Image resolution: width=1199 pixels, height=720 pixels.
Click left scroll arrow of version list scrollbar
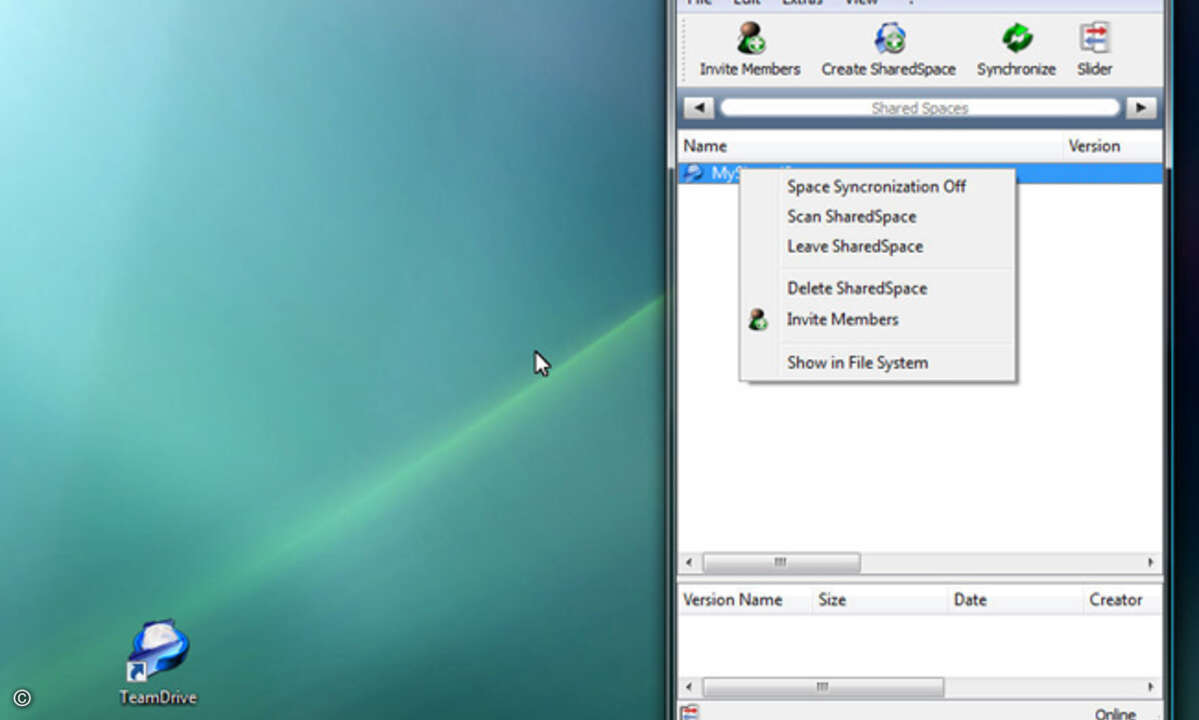[689, 687]
